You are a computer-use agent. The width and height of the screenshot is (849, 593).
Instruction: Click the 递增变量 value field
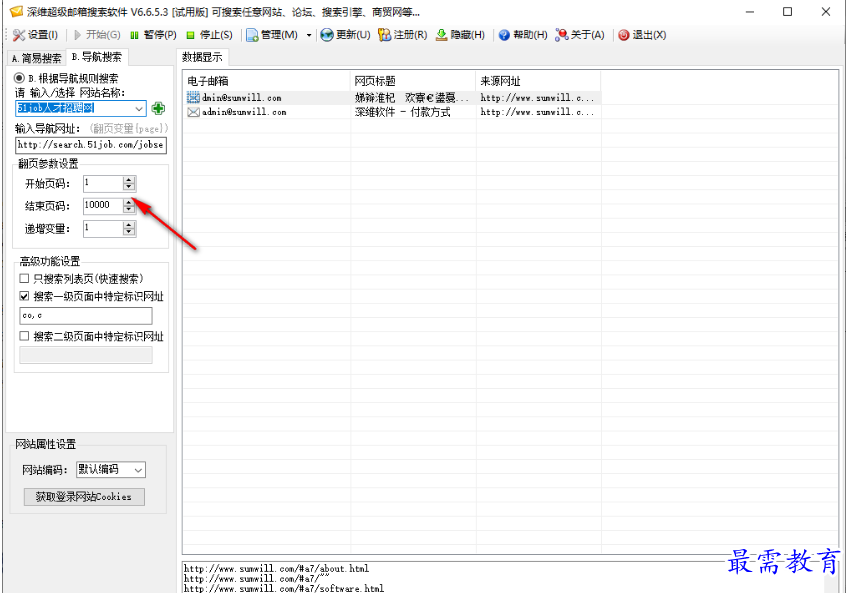tap(103, 228)
